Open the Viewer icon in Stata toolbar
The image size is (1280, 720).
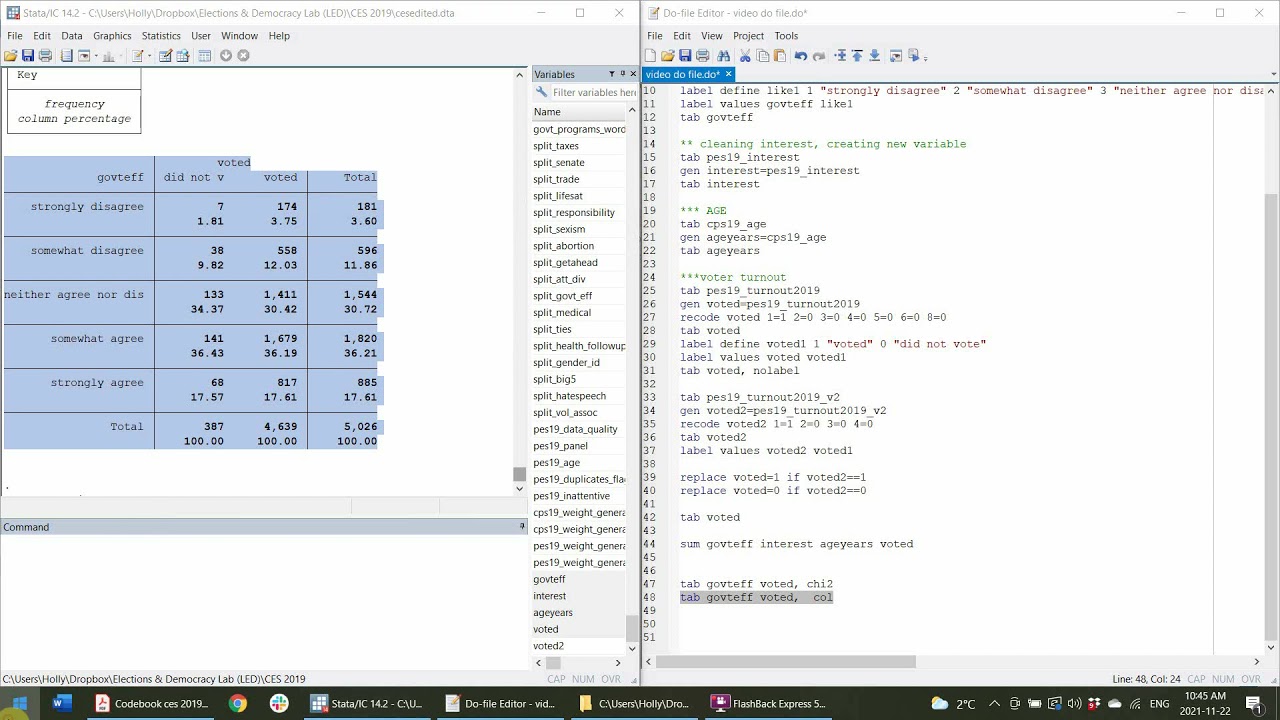pos(84,56)
